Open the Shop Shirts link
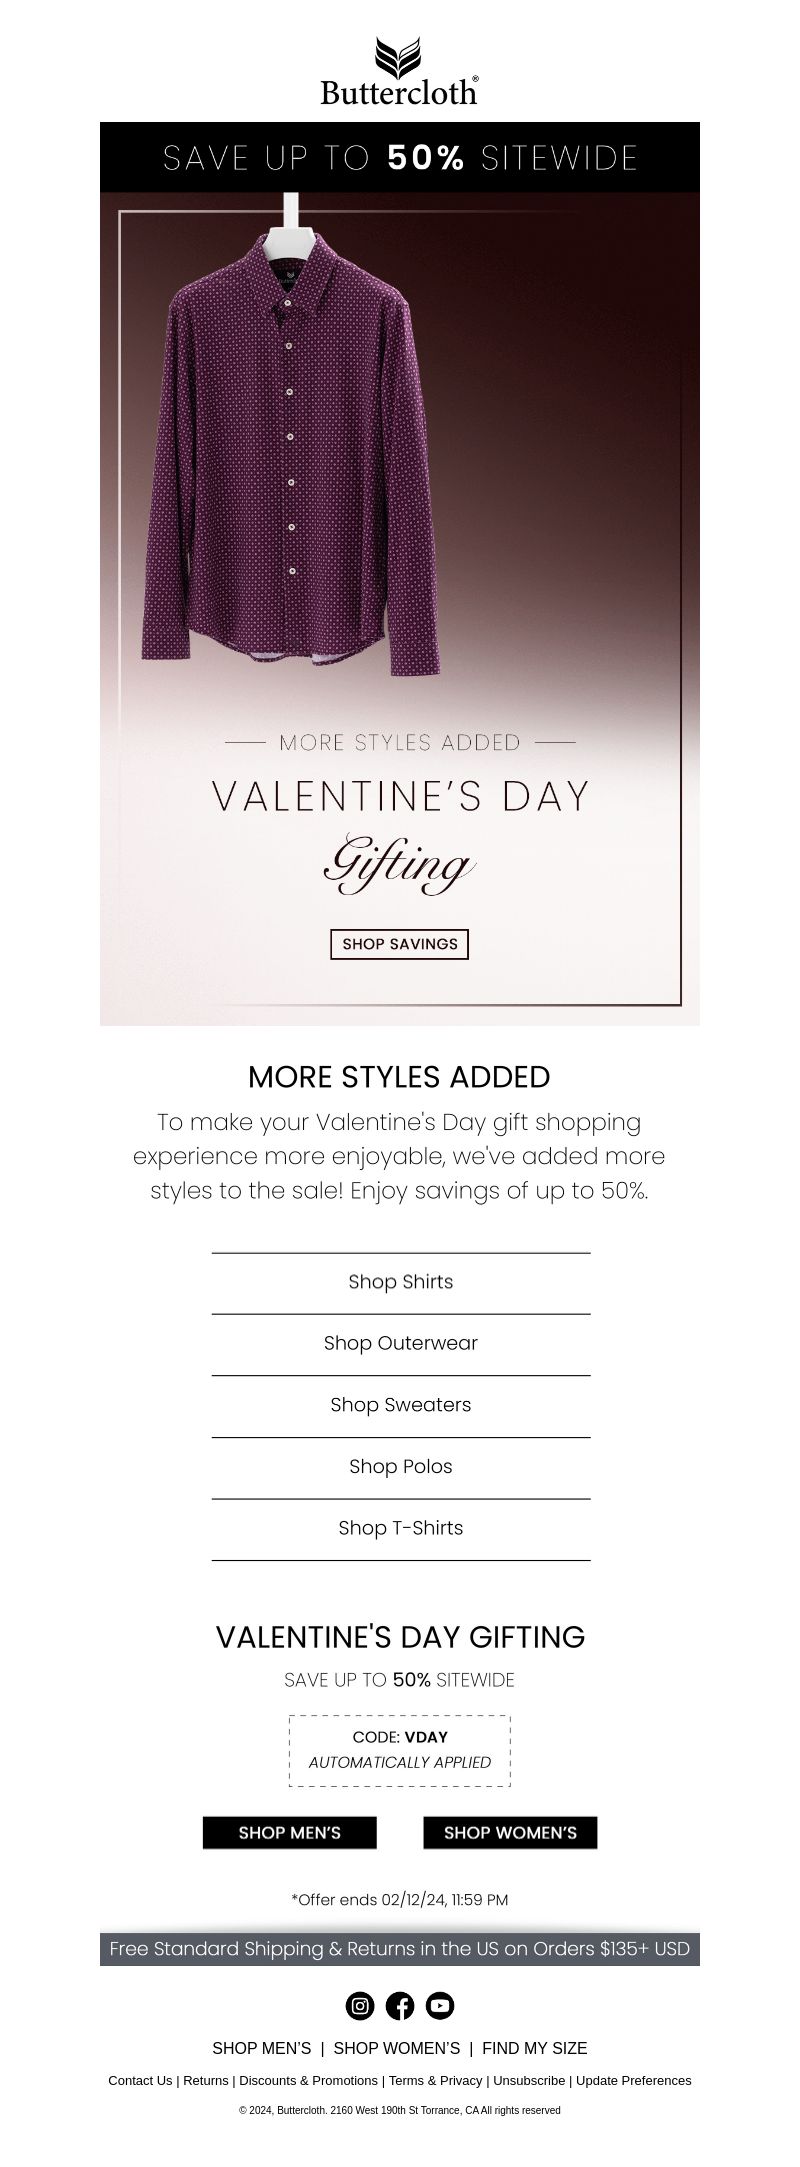Viewport: 800px width, 2167px height. point(401,1283)
